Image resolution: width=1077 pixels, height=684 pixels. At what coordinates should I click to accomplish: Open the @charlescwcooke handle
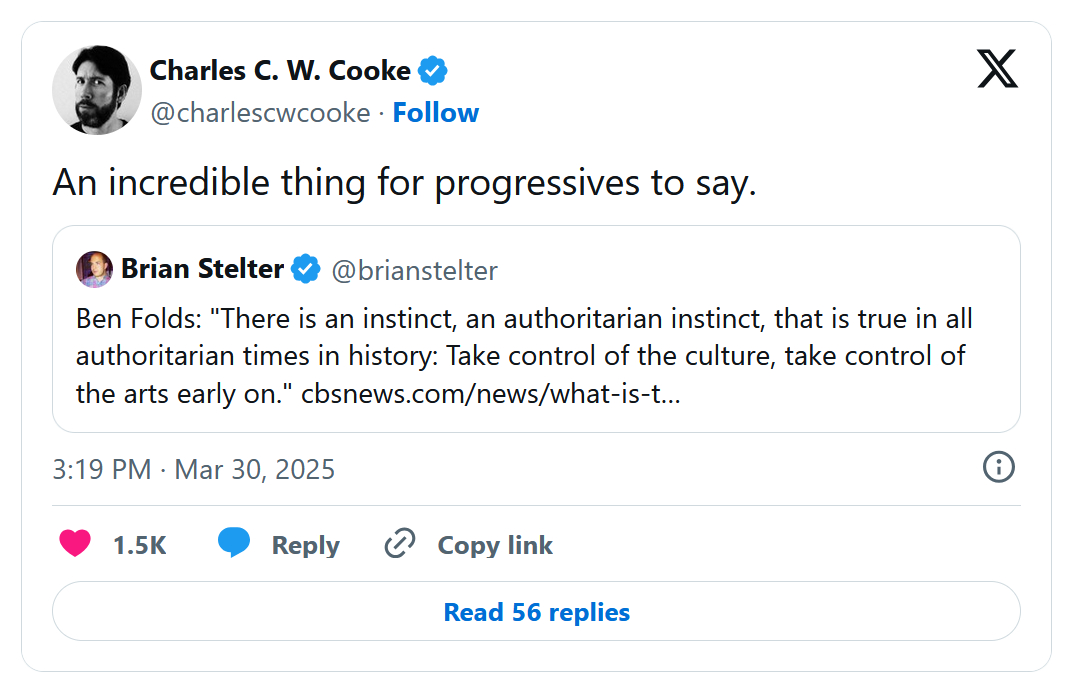tap(260, 113)
